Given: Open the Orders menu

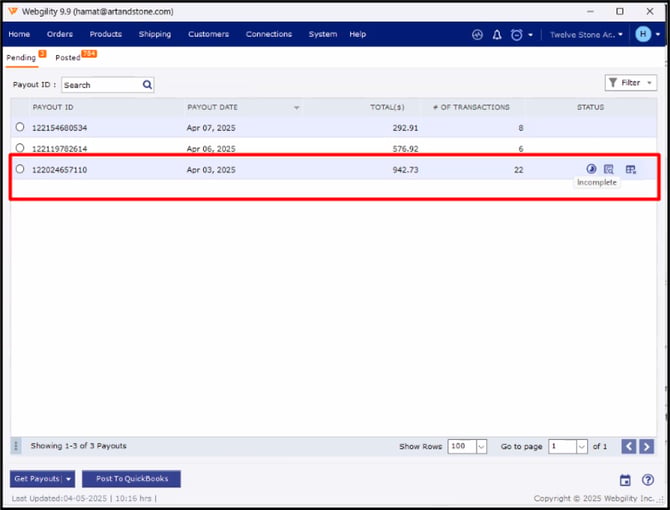Looking at the screenshot, I should tap(60, 34).
